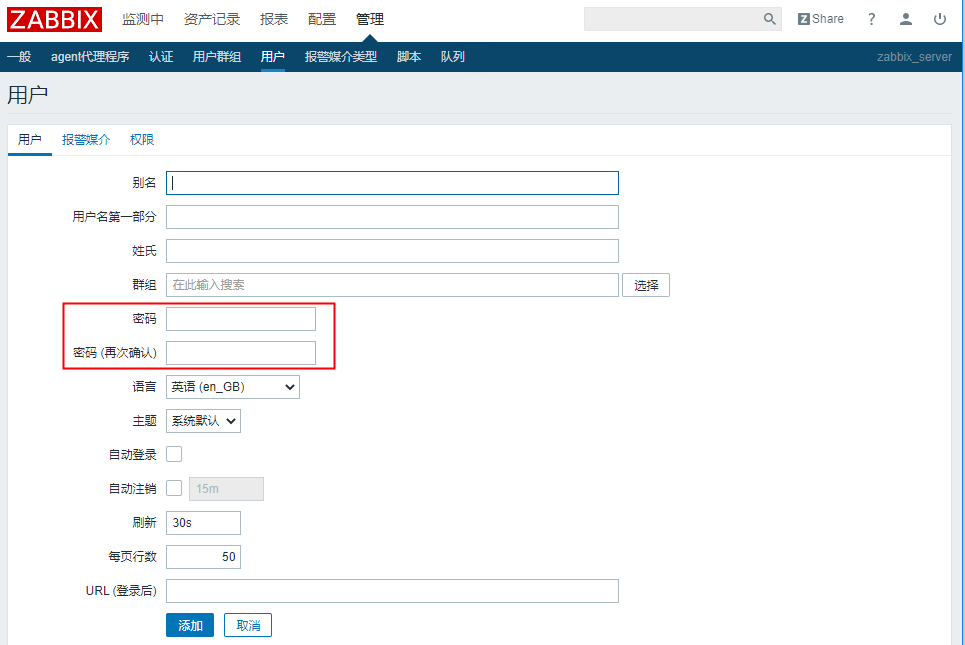
Task: Open the 配置 menu
Action: coord(322,19)
